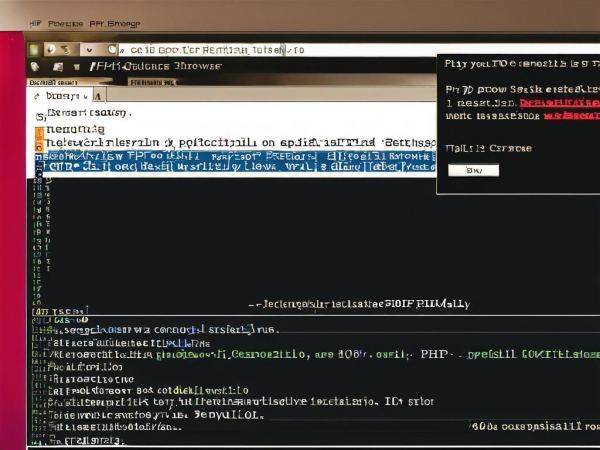This screenshot has height=450, width=600.
Task: Click the green icon beside the address bar
Action: (34, 49)
